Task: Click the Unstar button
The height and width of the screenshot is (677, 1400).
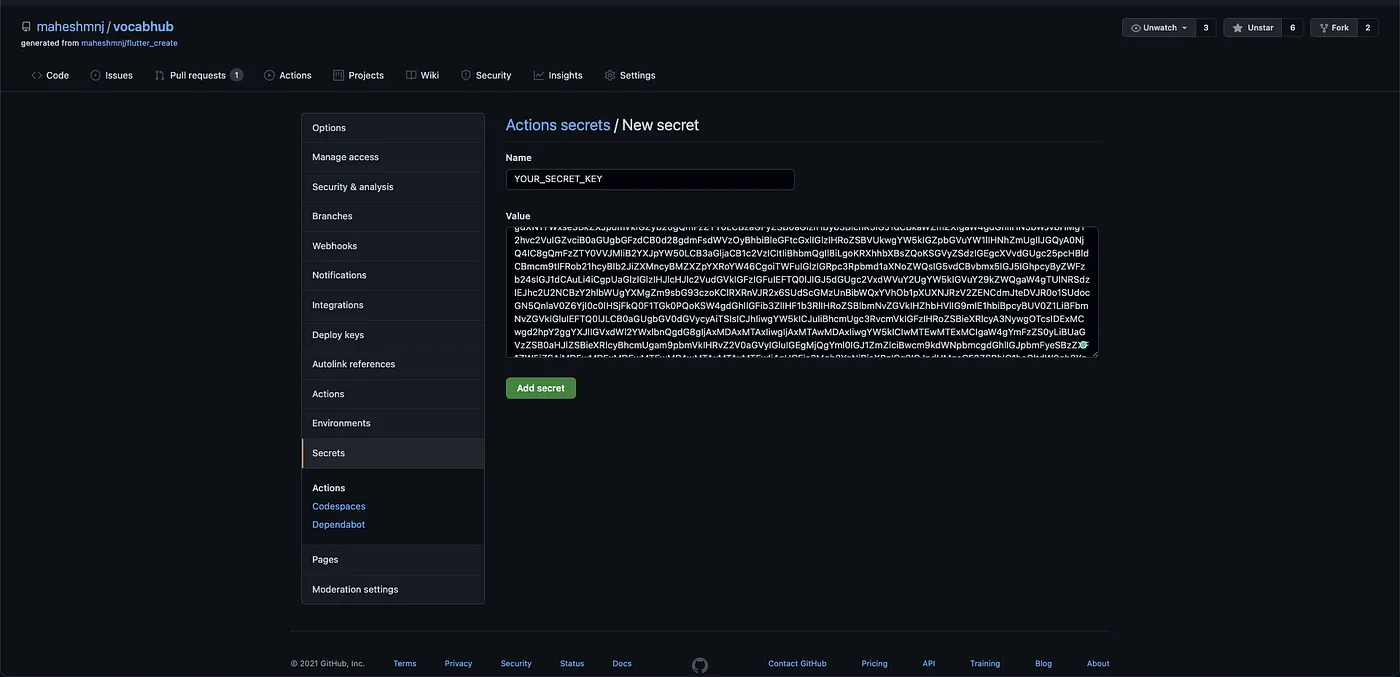Action: (1253, 28)
